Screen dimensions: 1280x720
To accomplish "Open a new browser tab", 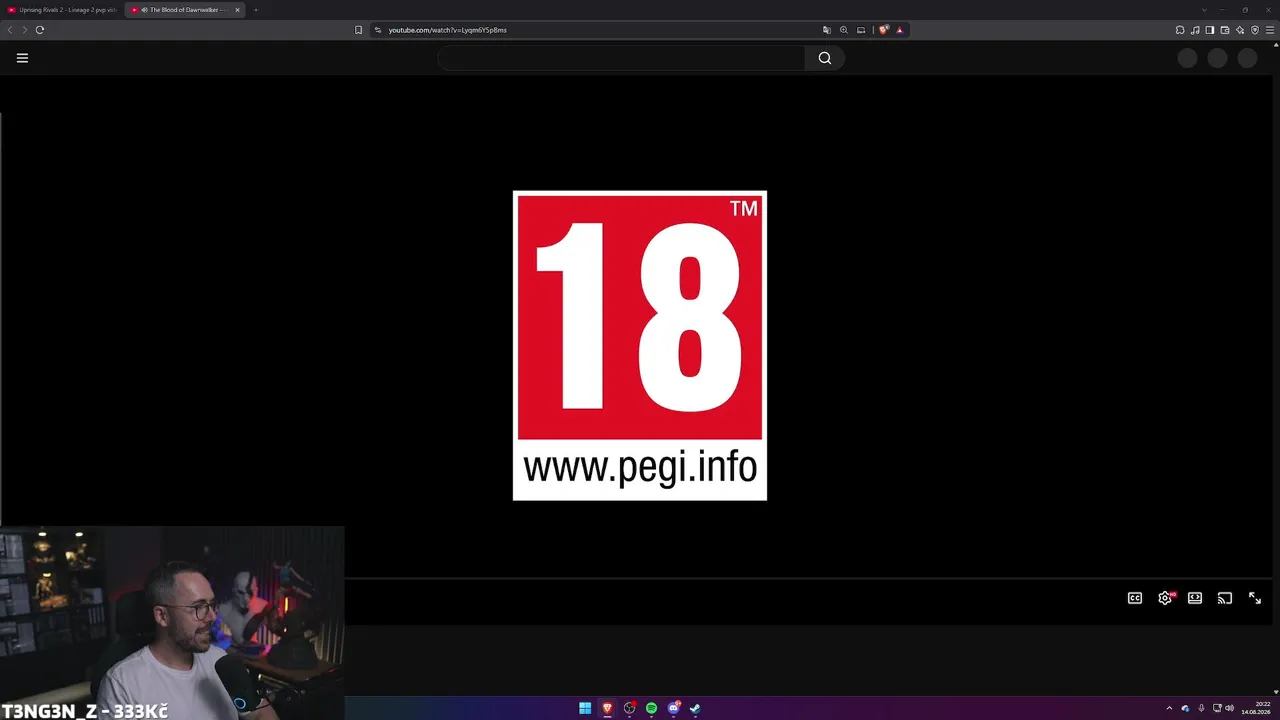I will pyautogui.click(x=256, y=10).
